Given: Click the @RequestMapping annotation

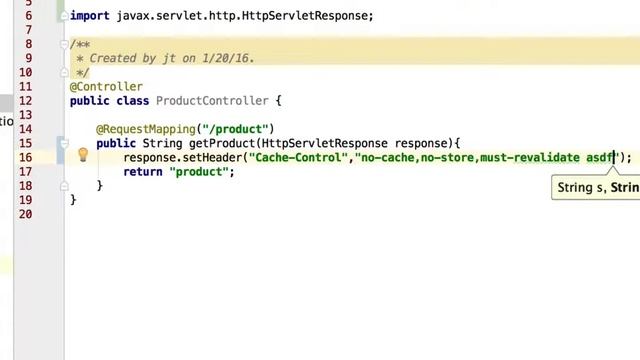Looking at the screenshot, I should pyautogui.click(x=146, y=129).
